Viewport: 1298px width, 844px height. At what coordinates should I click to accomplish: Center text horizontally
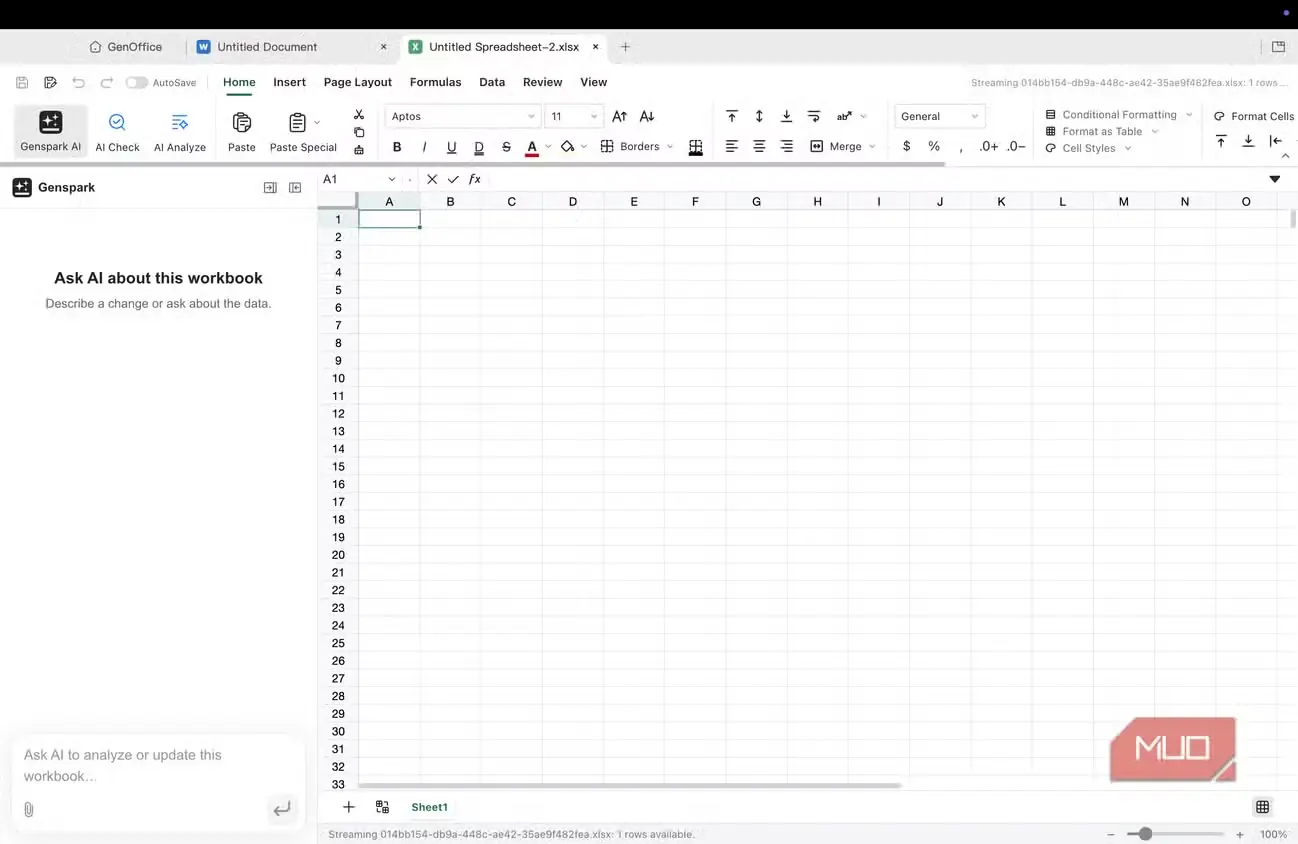(759, 146)
